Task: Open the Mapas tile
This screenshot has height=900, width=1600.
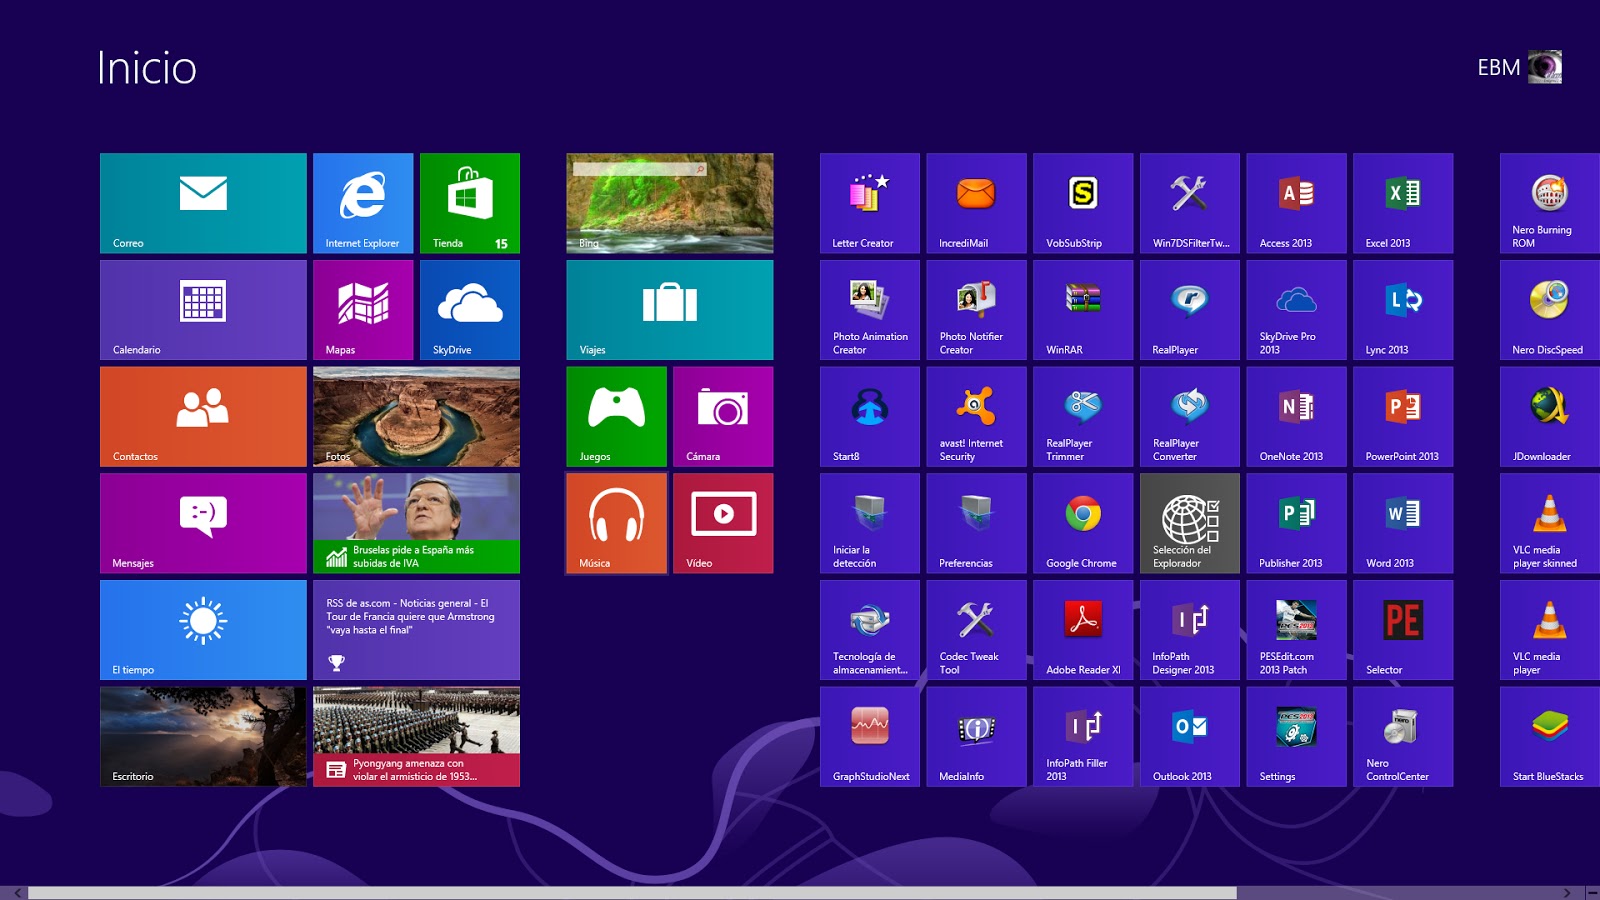Action: [363, 310]
